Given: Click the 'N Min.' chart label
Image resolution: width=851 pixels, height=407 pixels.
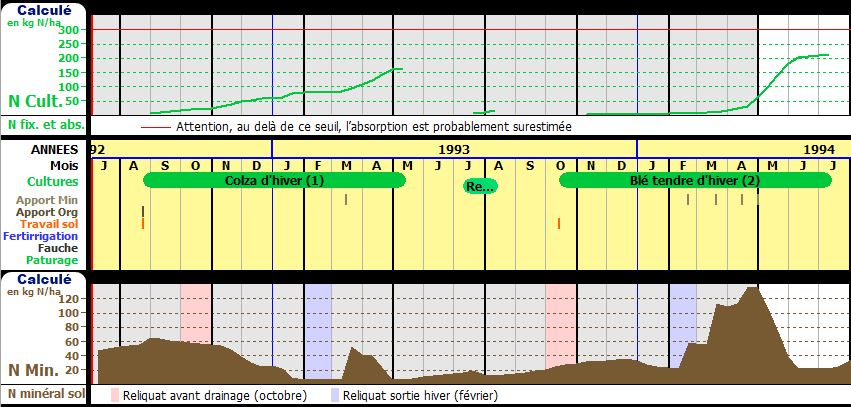Looking at the screenshot, I should [x=34, y=371].
